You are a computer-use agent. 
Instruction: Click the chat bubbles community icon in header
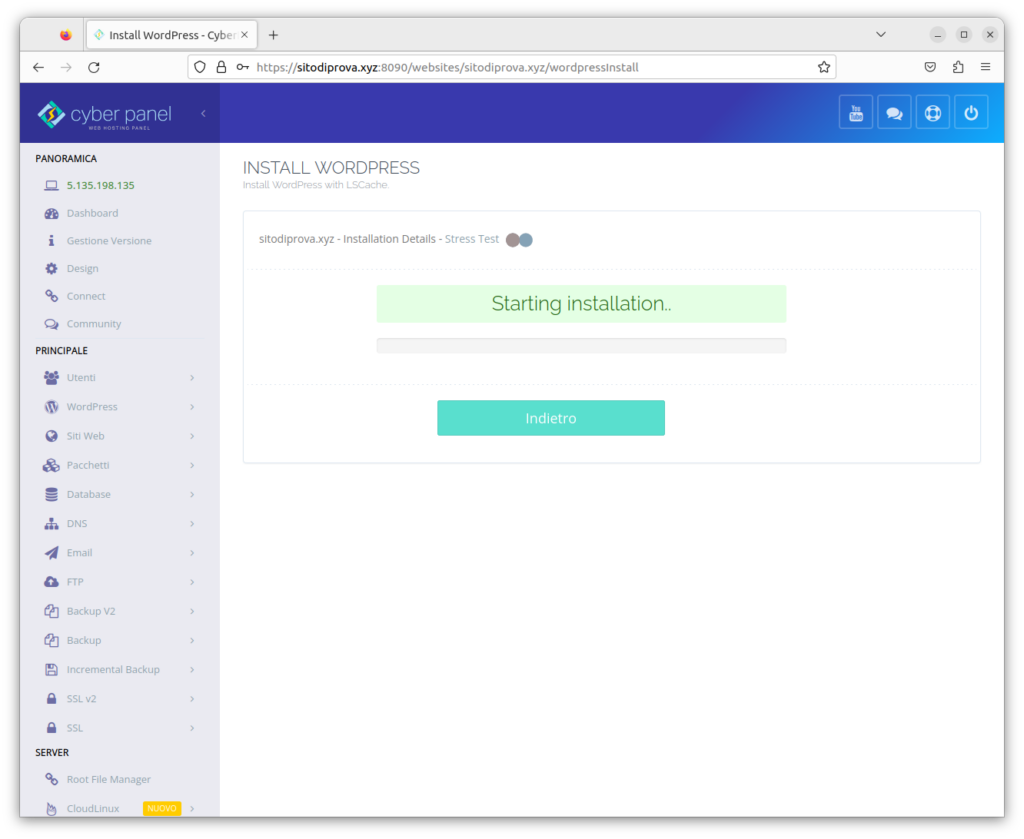[894, 113]
